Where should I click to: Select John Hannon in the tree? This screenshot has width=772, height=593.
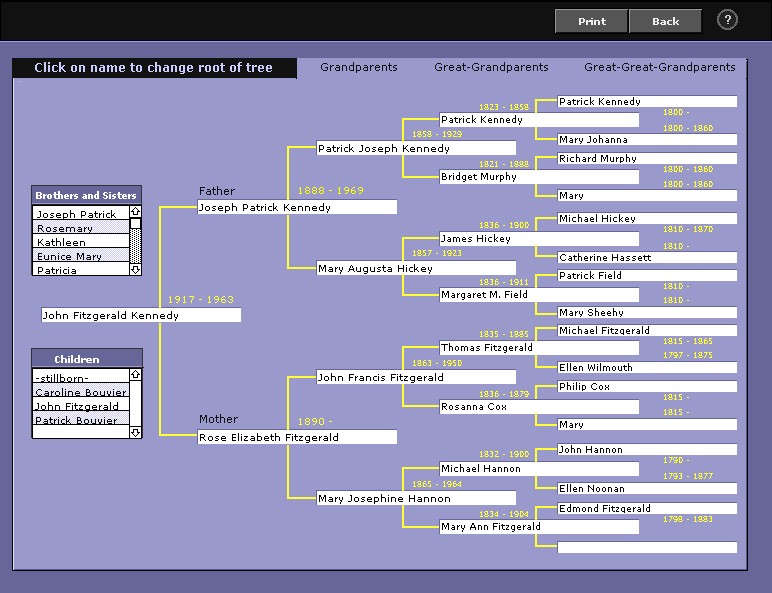click(647, 449)
